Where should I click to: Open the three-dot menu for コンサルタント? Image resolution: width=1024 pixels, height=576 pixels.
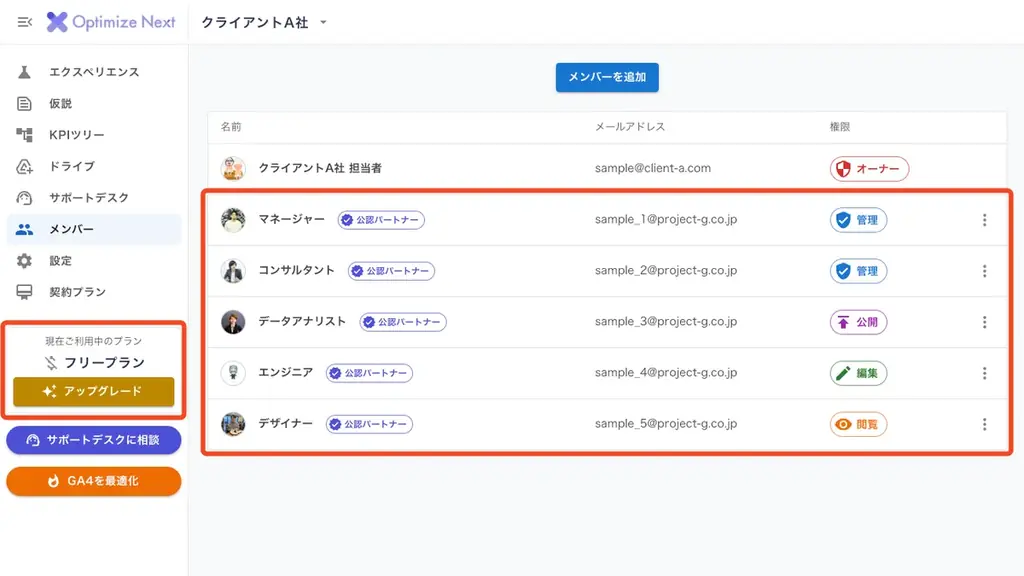(x=984, y=271)
